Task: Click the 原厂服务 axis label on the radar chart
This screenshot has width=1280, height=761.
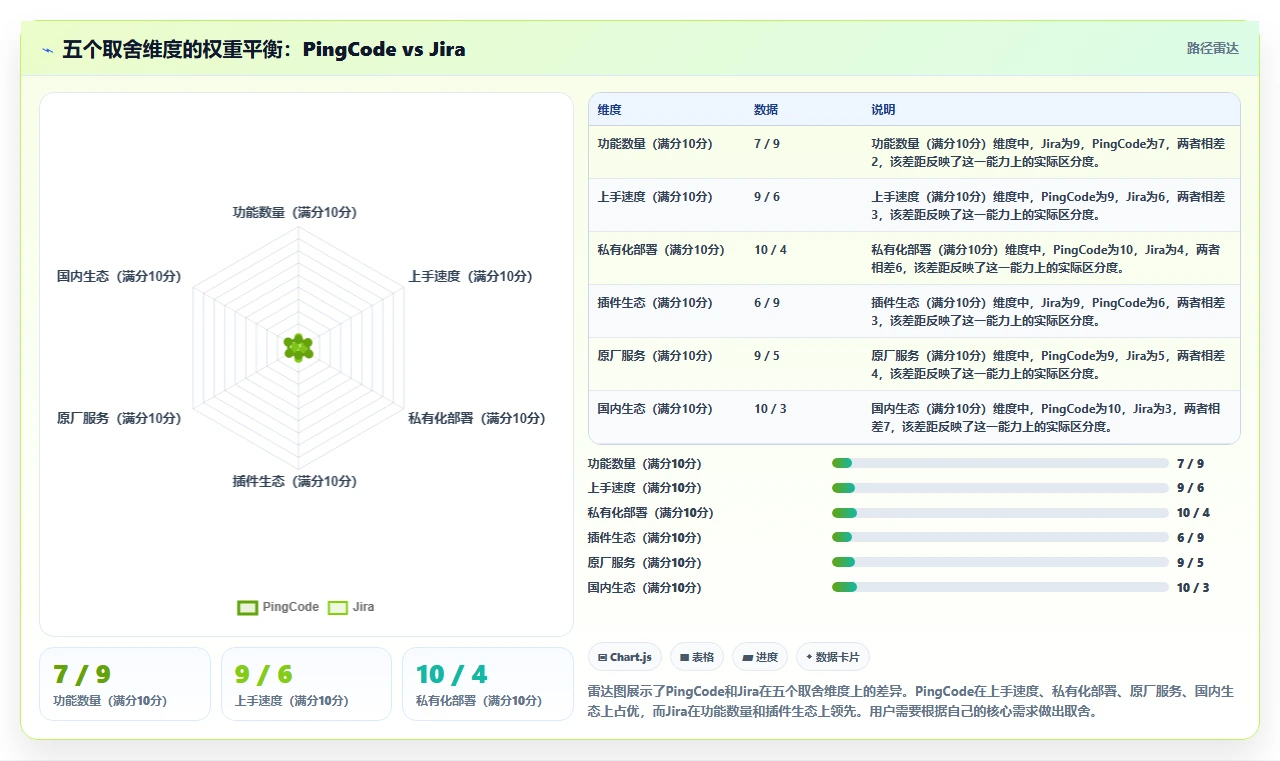Action: (119, 418)
